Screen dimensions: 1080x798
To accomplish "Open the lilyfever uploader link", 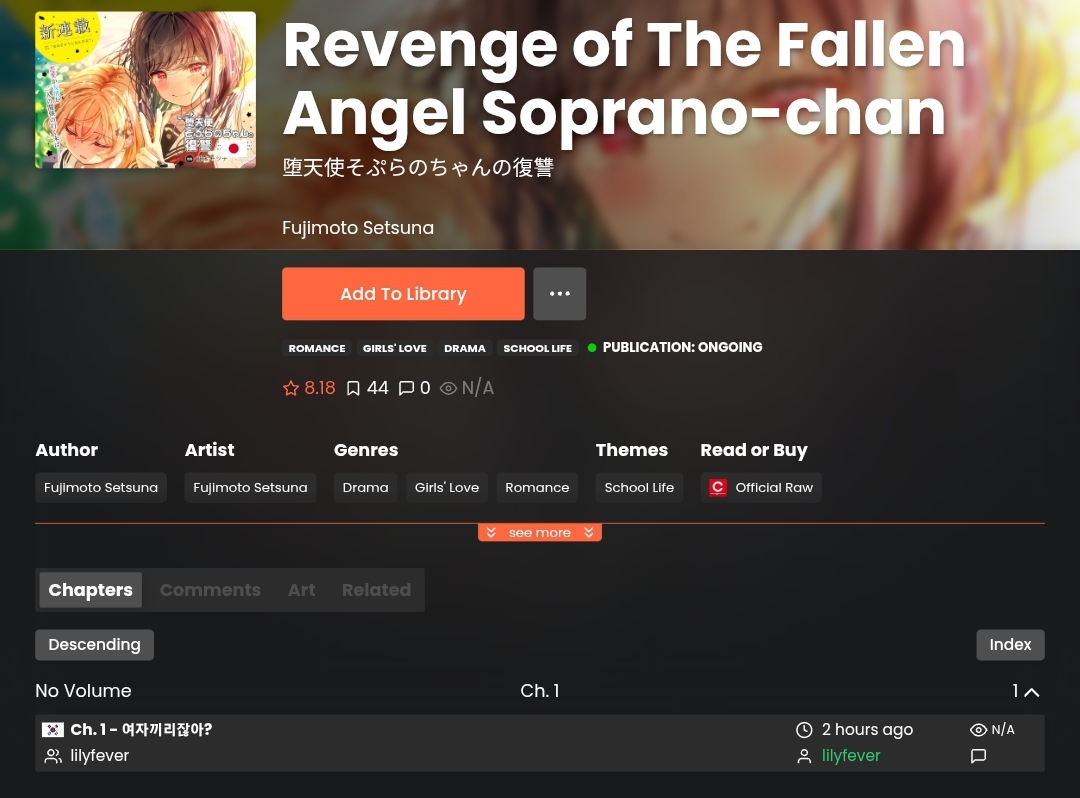I will pyautogui.click(x=851, y=756).
